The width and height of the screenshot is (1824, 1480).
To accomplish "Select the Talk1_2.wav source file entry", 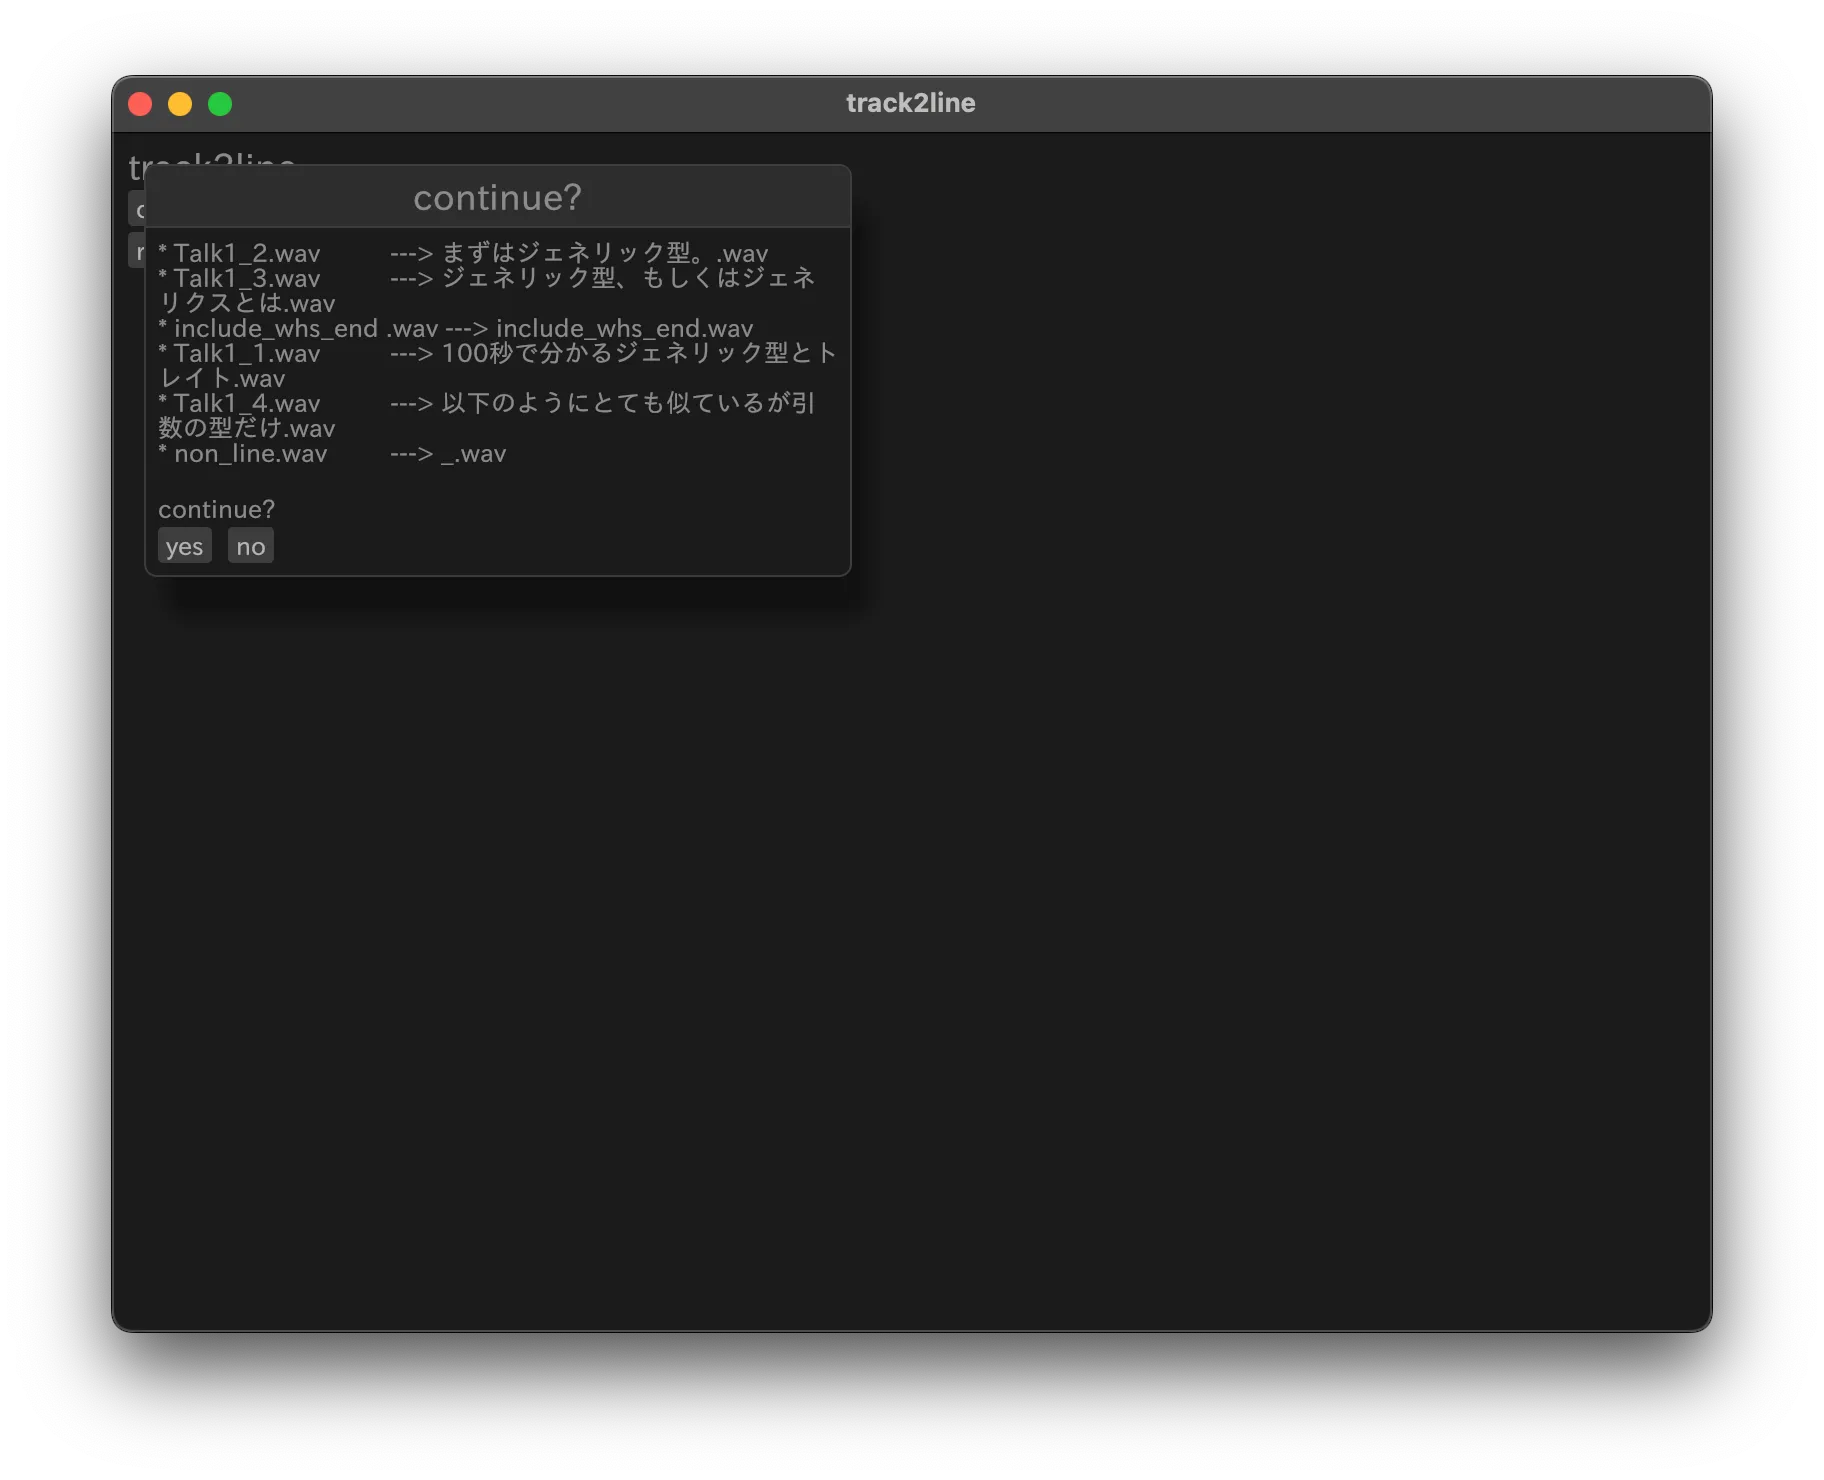I will click(246, 253).
